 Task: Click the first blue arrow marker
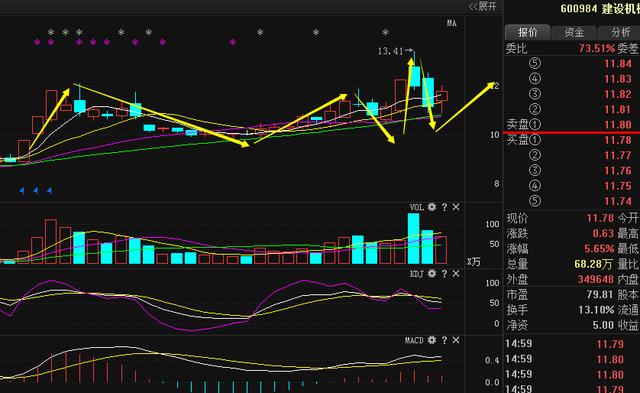pos(22,190)
